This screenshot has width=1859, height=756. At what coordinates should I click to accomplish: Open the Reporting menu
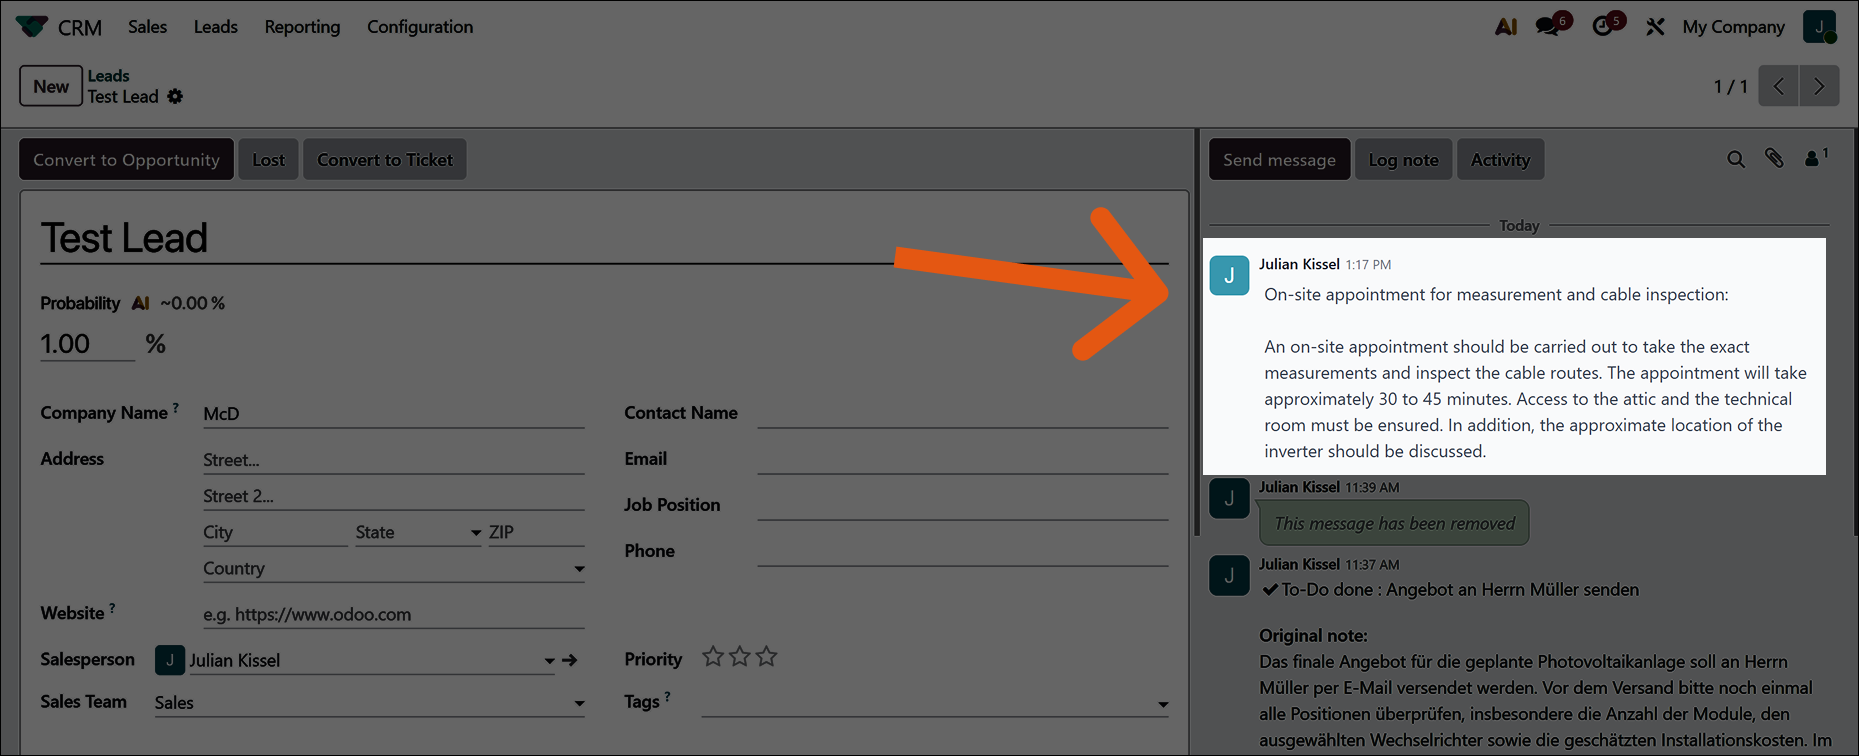pyautogui.click(x=302, y=27)
